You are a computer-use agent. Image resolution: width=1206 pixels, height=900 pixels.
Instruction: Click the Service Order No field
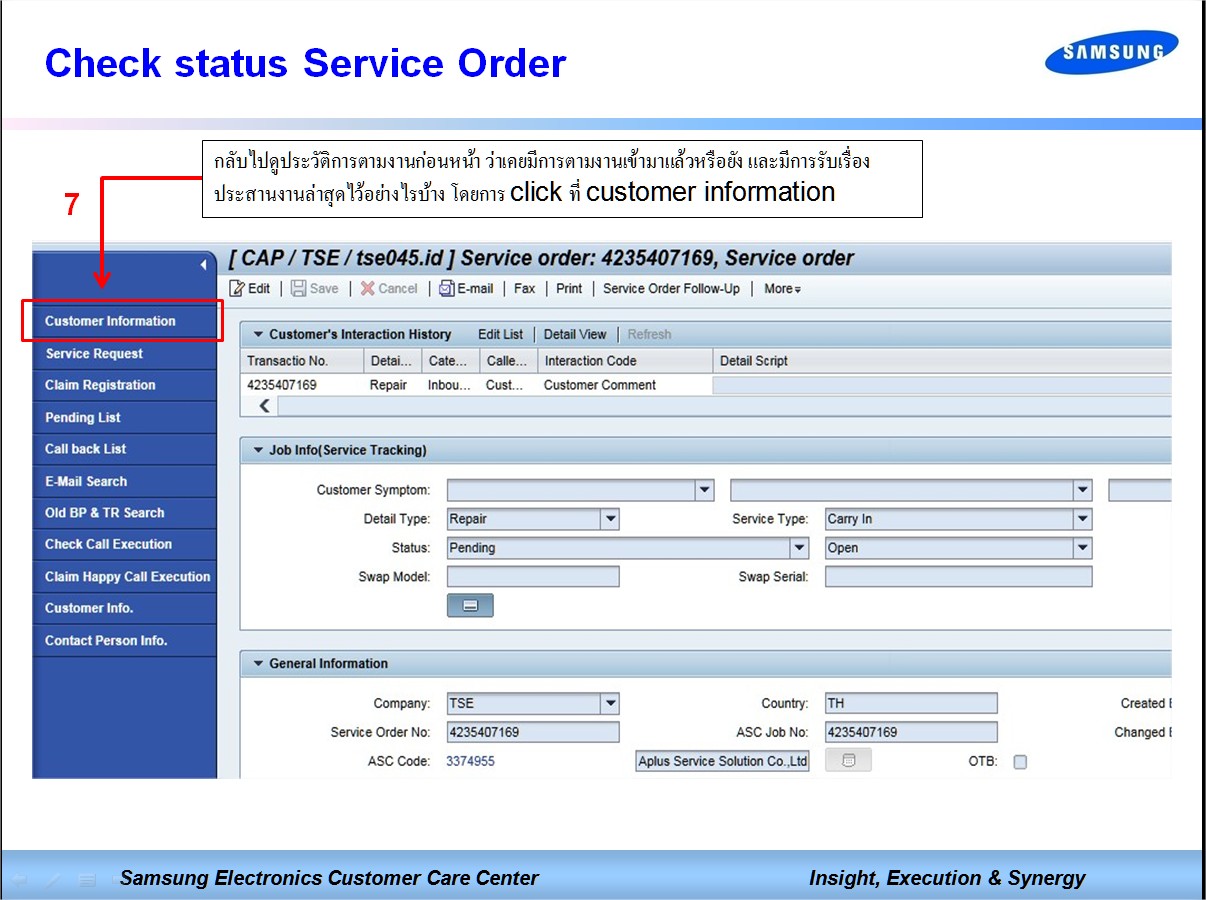[533, 732]
